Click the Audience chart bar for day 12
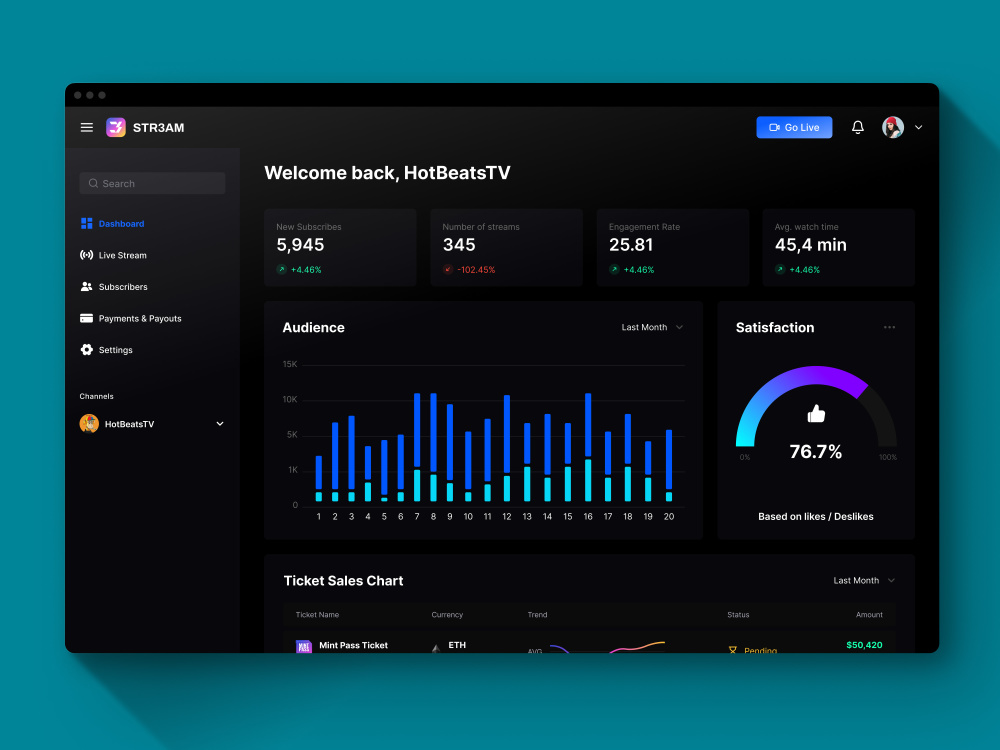 click(x=507, y=448)
